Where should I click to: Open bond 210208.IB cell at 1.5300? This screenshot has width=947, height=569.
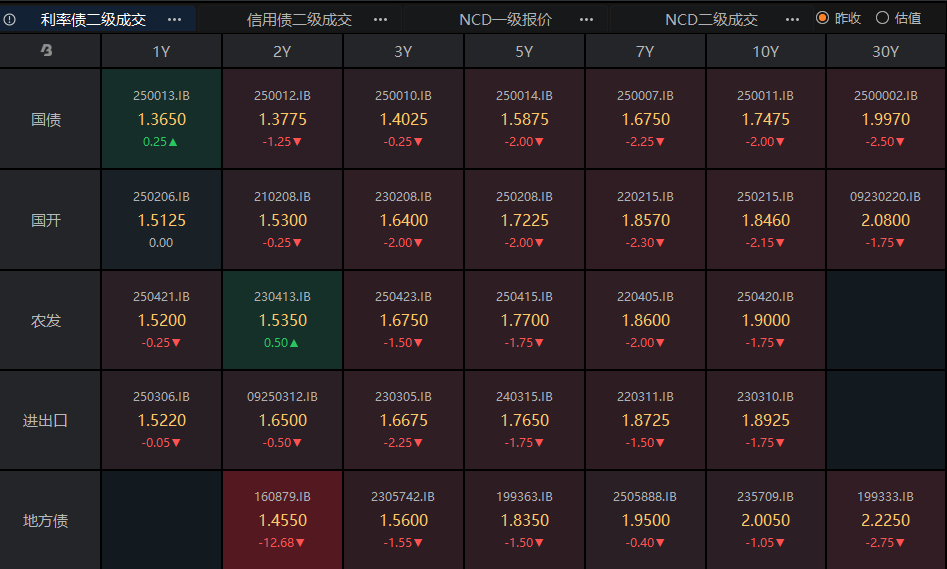tap(282, 219)
